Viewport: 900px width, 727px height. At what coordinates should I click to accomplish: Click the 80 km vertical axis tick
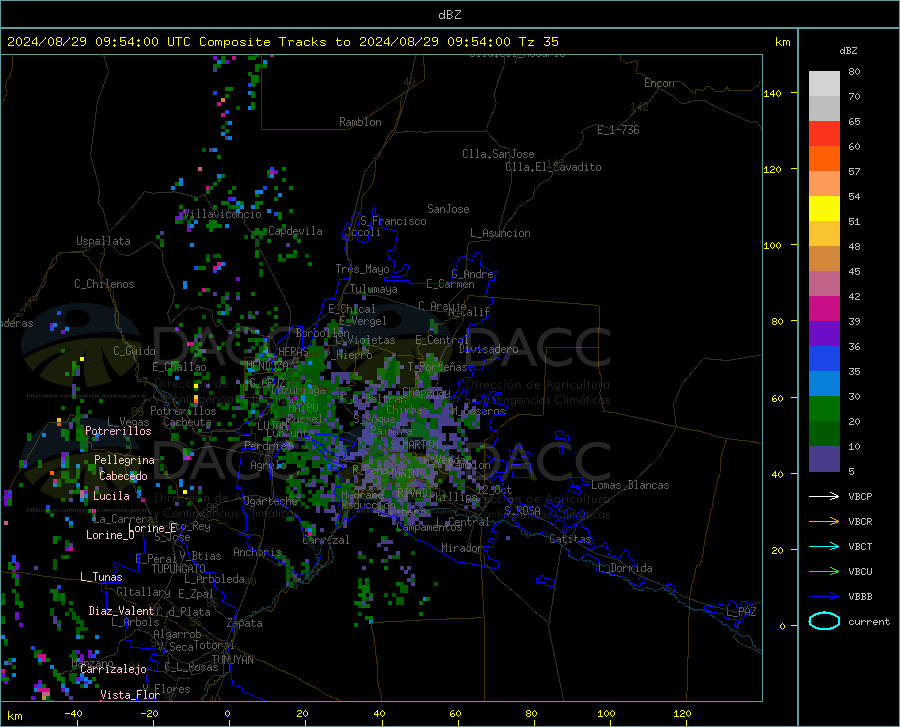(777, 321)
